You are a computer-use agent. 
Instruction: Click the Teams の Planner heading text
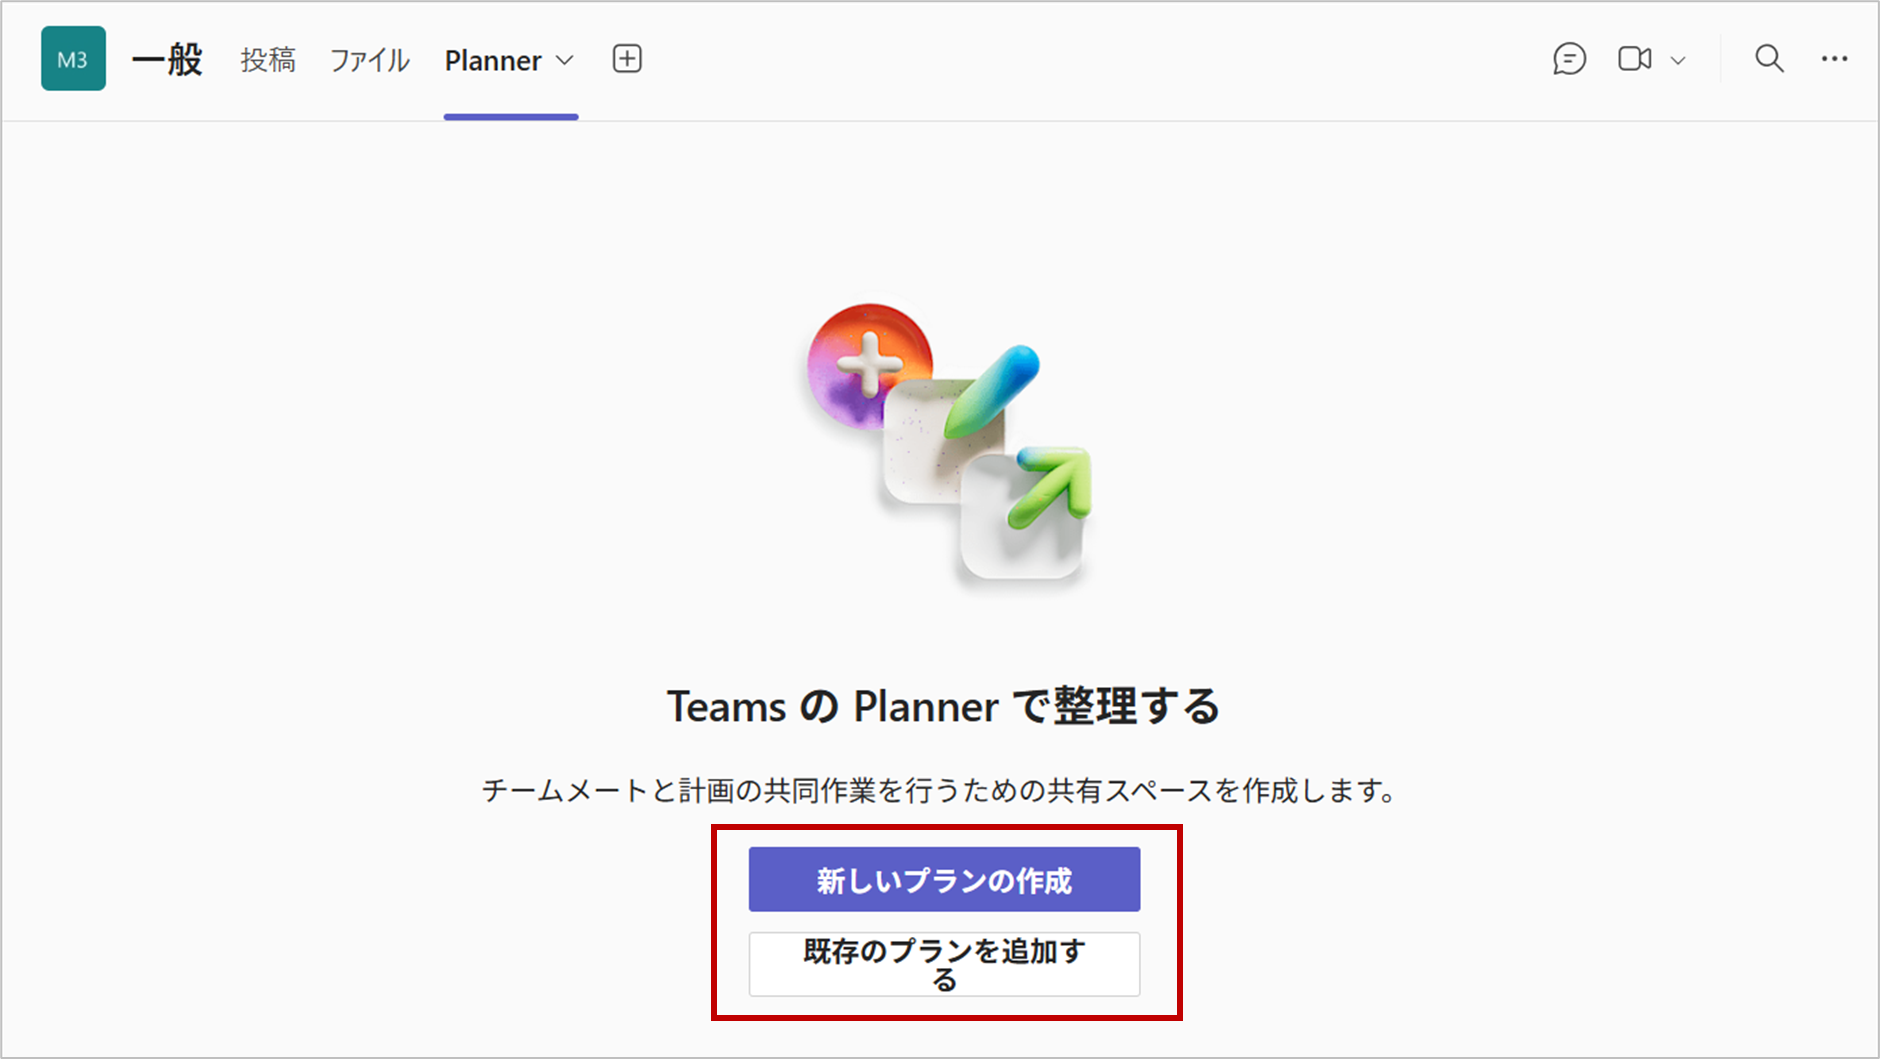click(944, 706)
